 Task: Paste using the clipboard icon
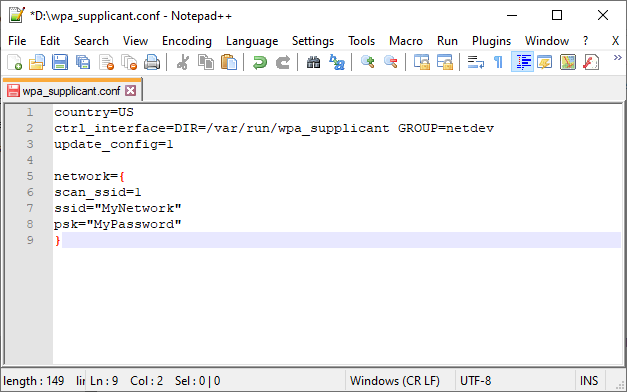229,62
